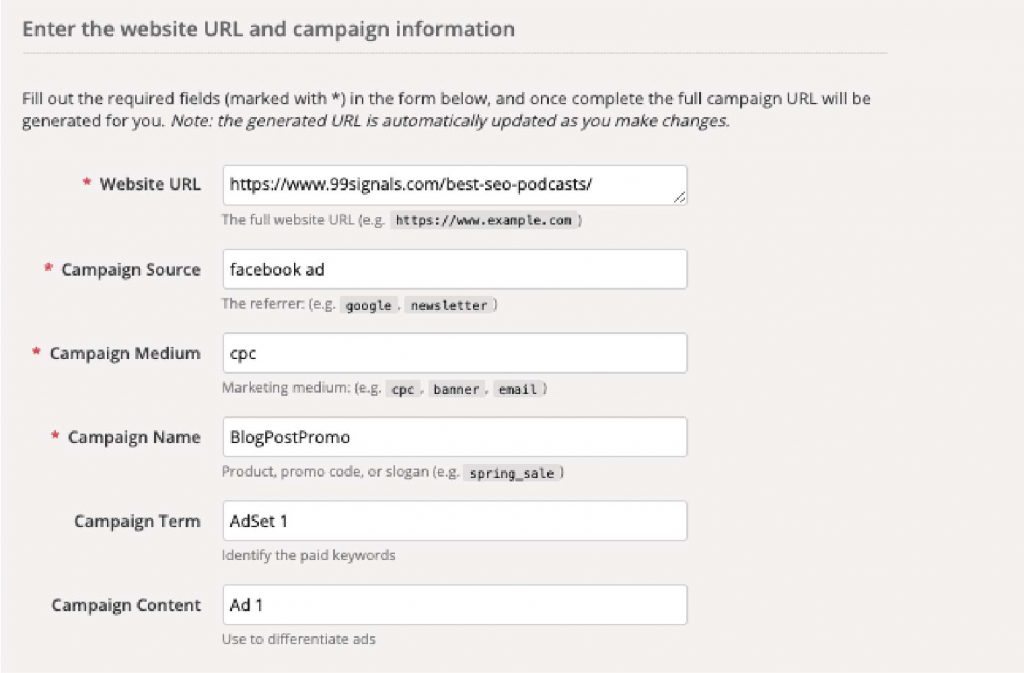Select the Campaign Source field showing facebook ad
Screen dimensions: 1024x673
[455, 268]
